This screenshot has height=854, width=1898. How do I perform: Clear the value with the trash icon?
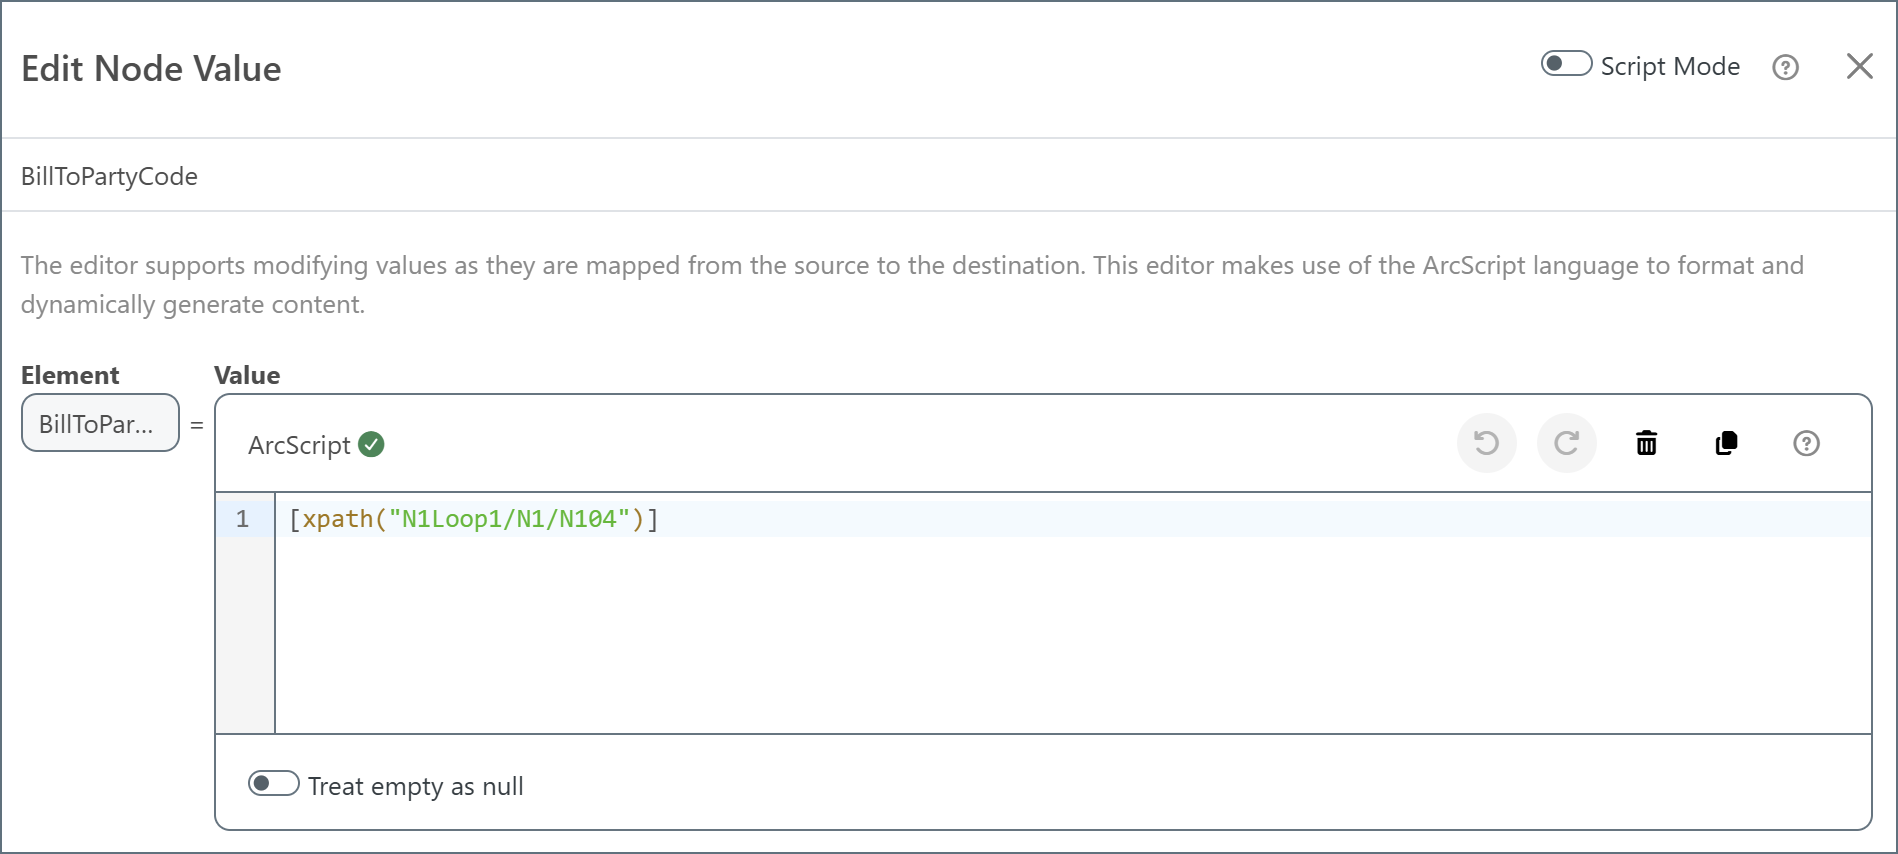click(1646, 443)
